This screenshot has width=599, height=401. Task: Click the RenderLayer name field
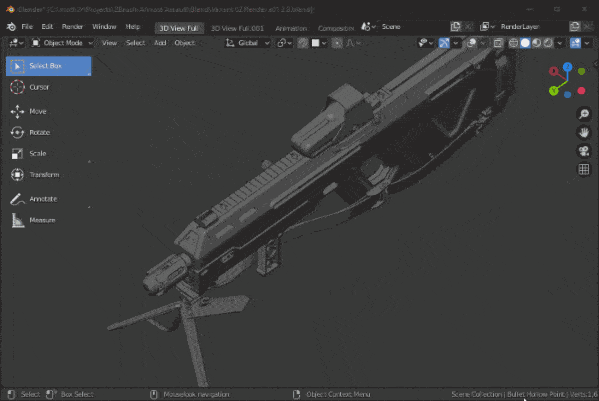[532, 27]
